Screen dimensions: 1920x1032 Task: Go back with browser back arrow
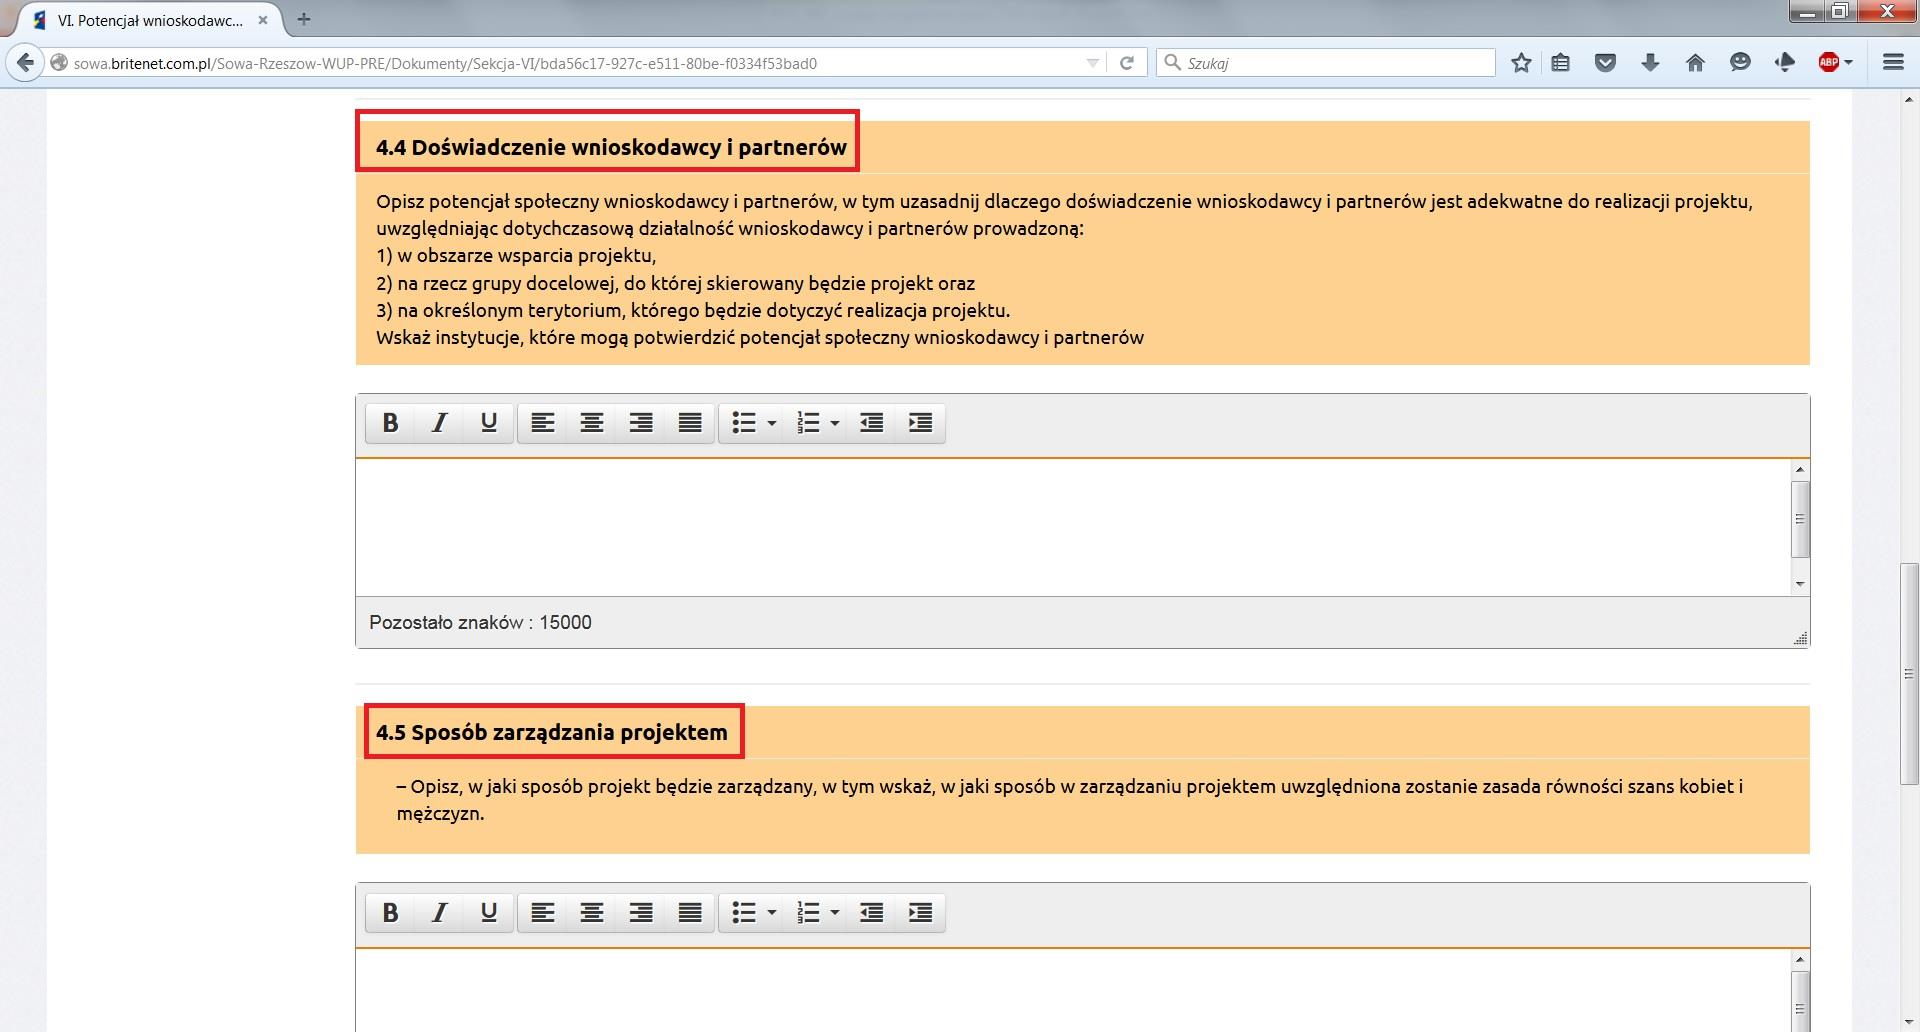coord(25,62)
